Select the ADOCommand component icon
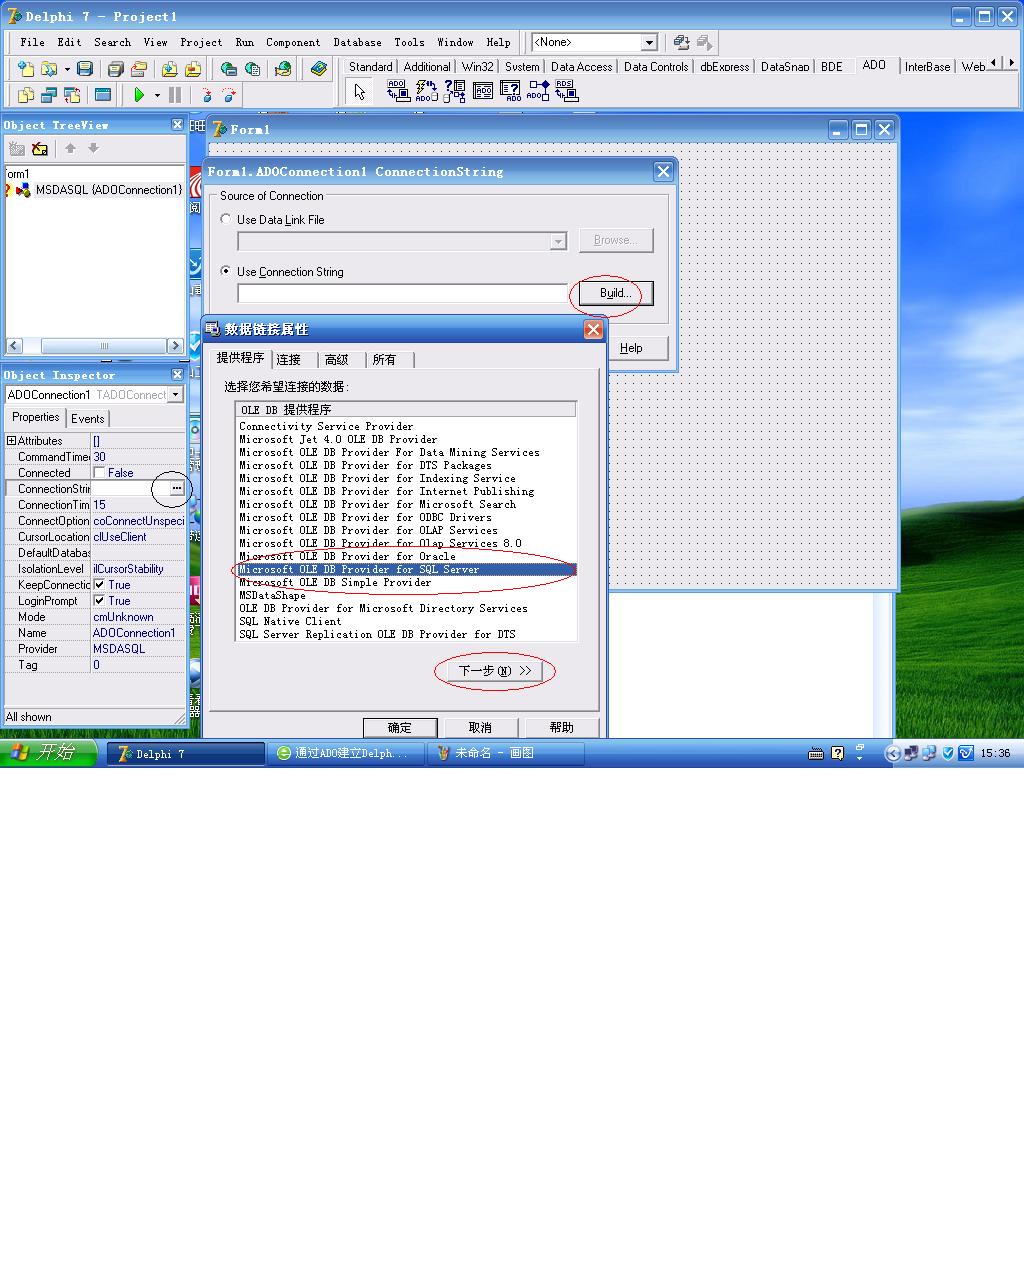The width and height of the screenshot is (1024, 1276). (x=426, y=91)
